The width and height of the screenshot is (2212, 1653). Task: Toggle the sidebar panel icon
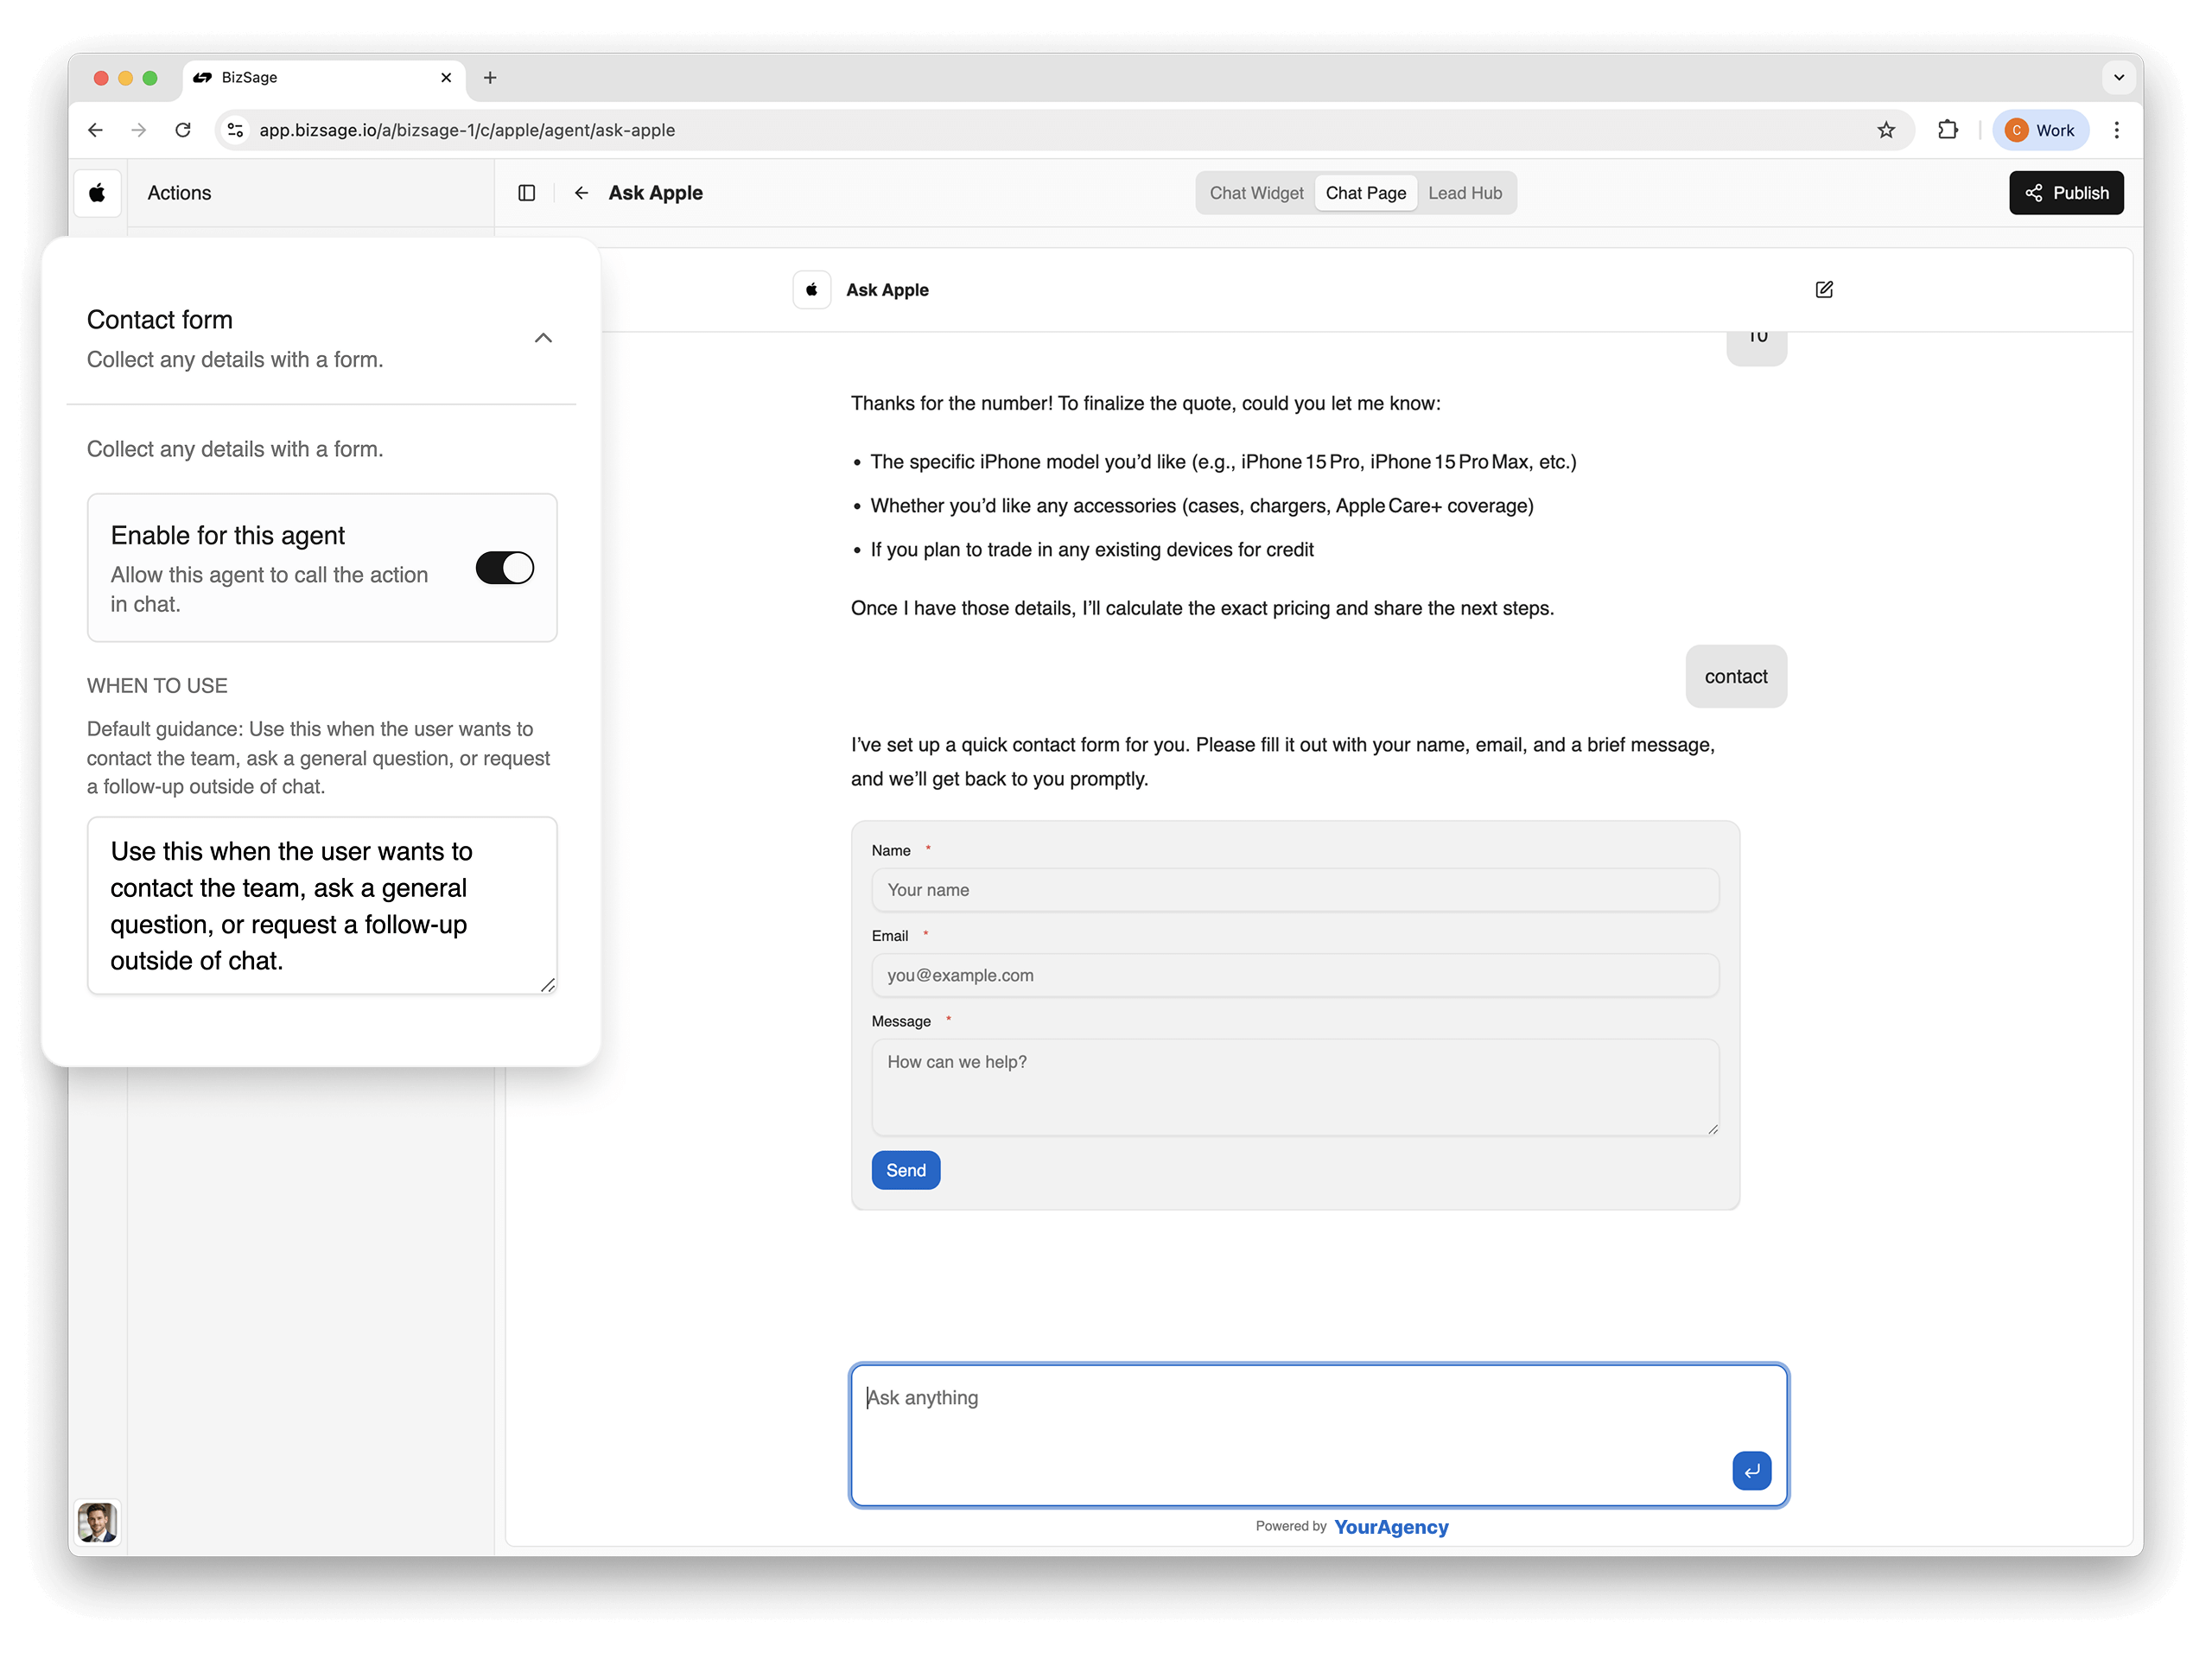coord(527,193)
